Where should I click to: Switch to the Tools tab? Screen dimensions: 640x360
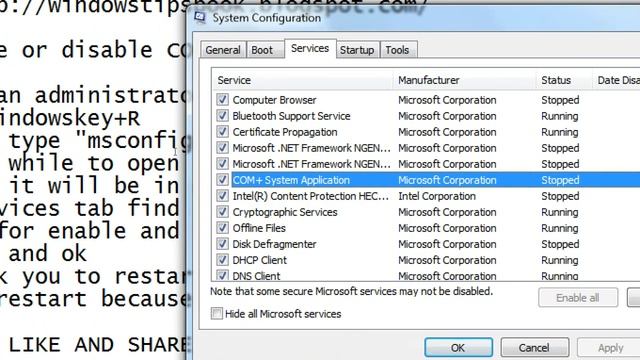coord(398,50)
